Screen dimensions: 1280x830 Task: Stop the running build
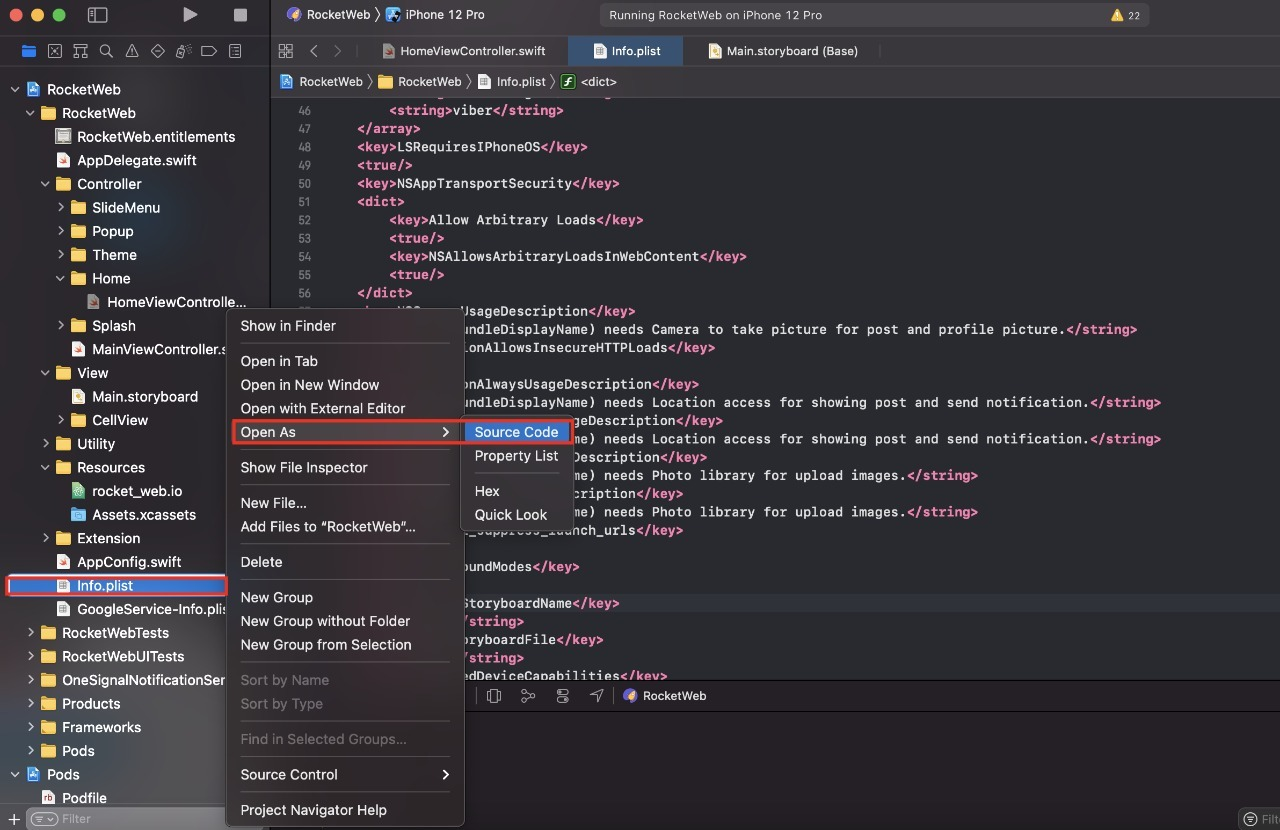click(x=240, y=15)
